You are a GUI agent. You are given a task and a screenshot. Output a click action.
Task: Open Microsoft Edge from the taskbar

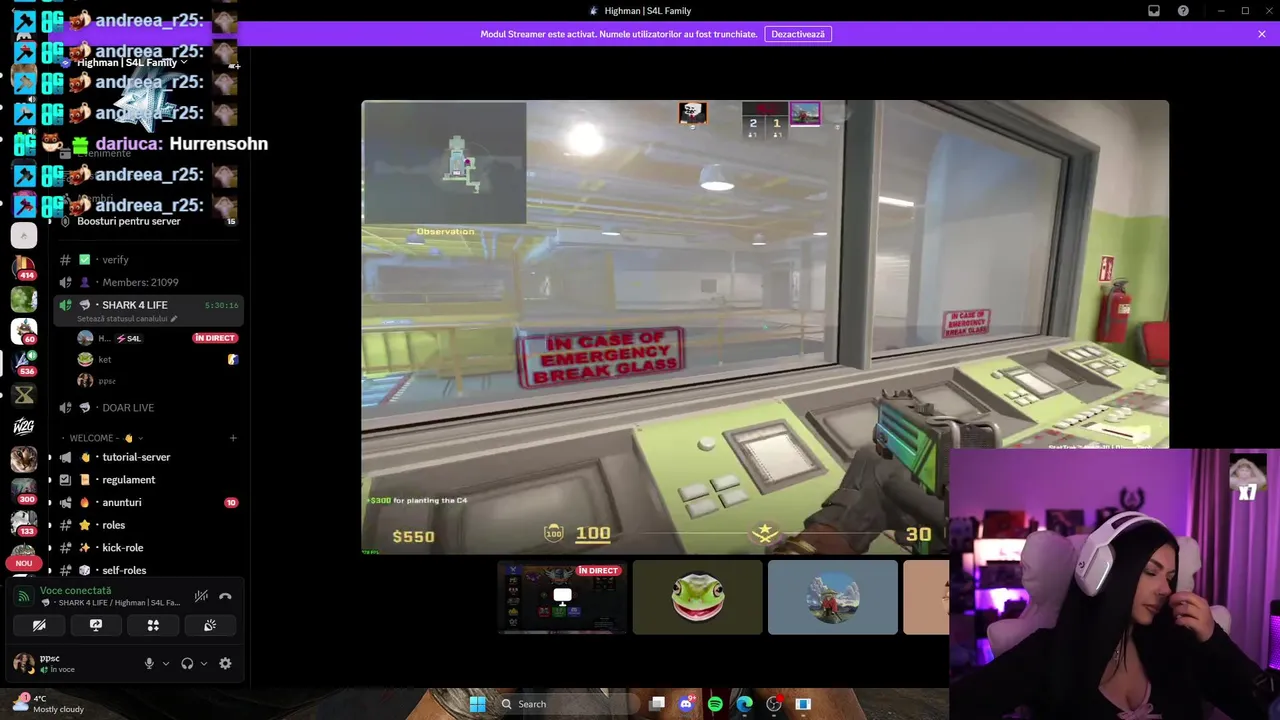pos(744,704)
